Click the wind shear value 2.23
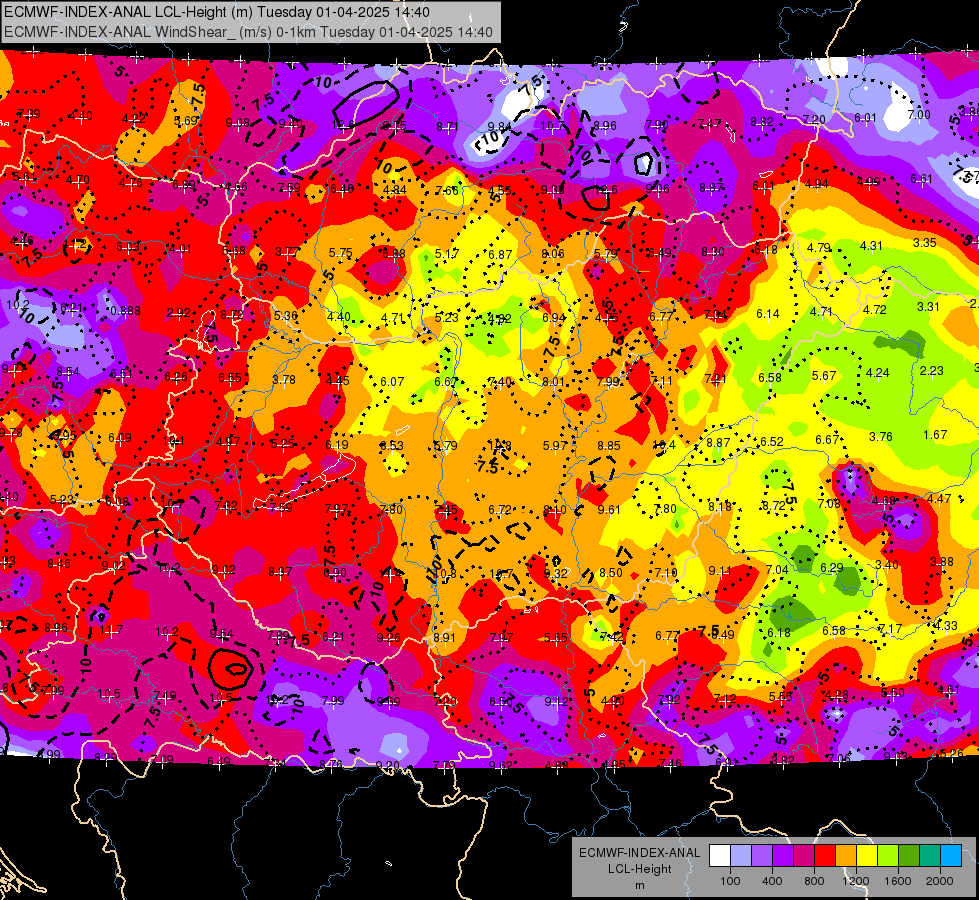Viewport: 979px width, 900px height. coord(931,371)
